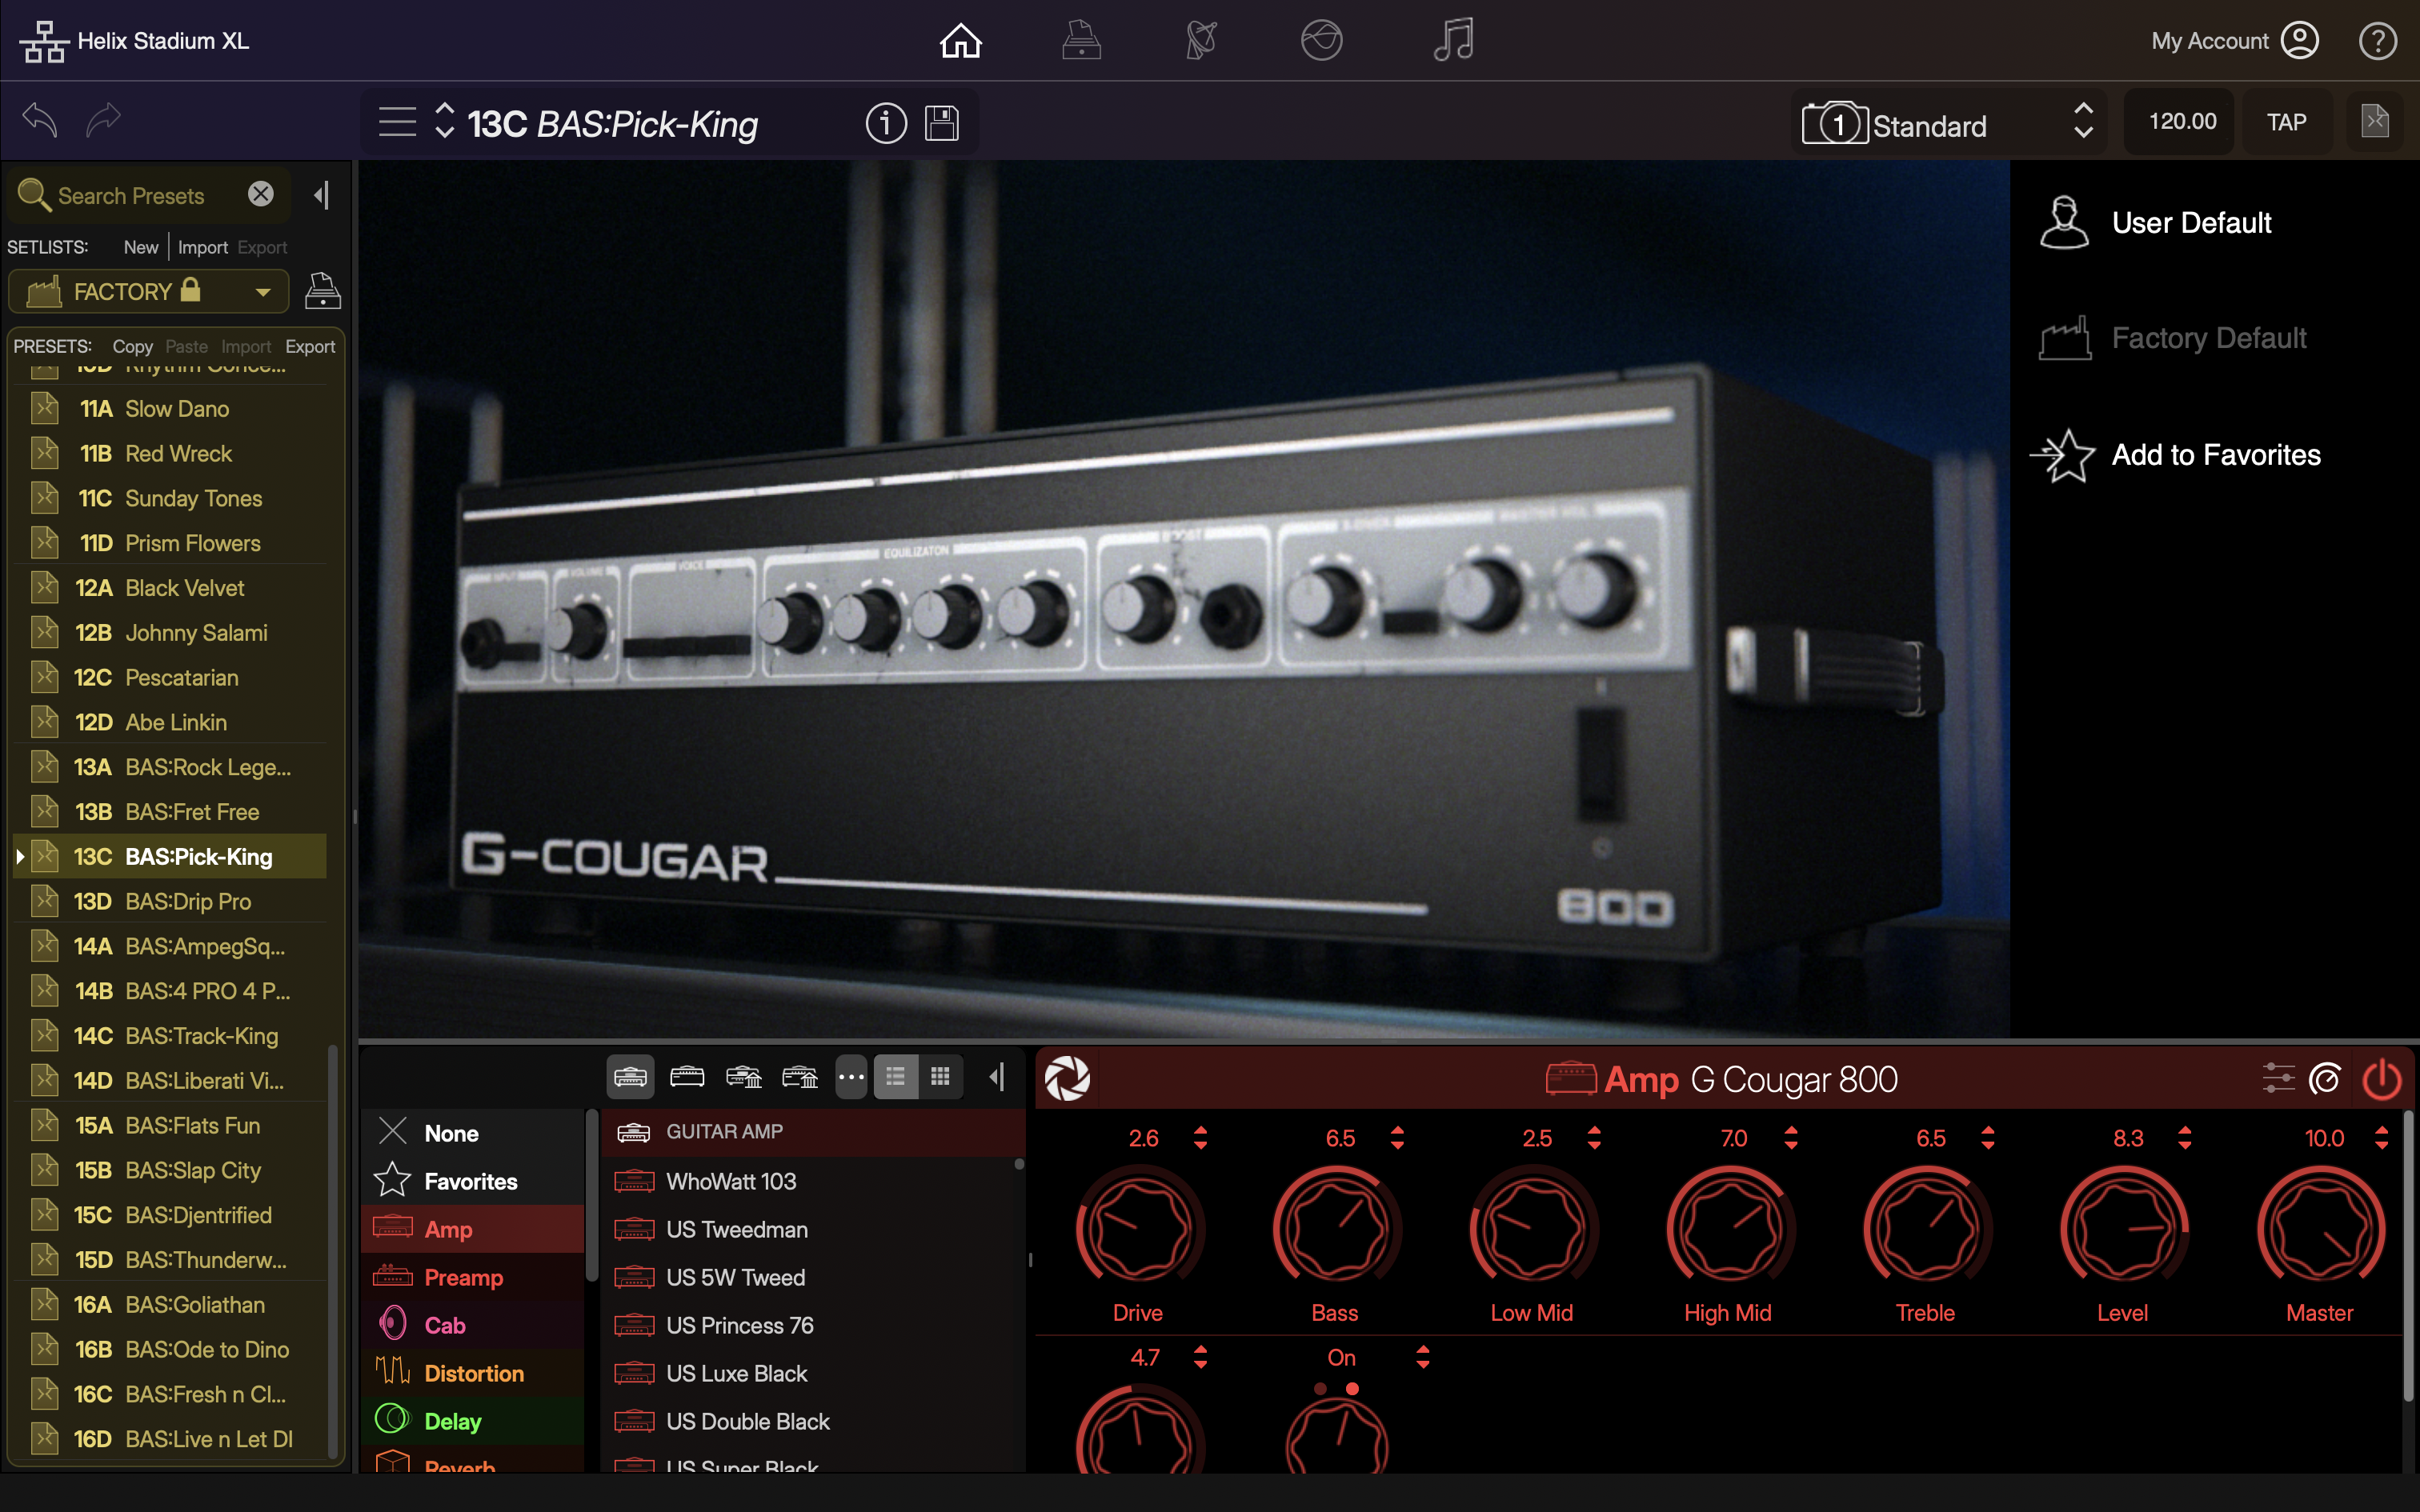Open preset info circle icon
Image resolution: width=2420 pixels, height=1512 pixels.
pos(885,123)
